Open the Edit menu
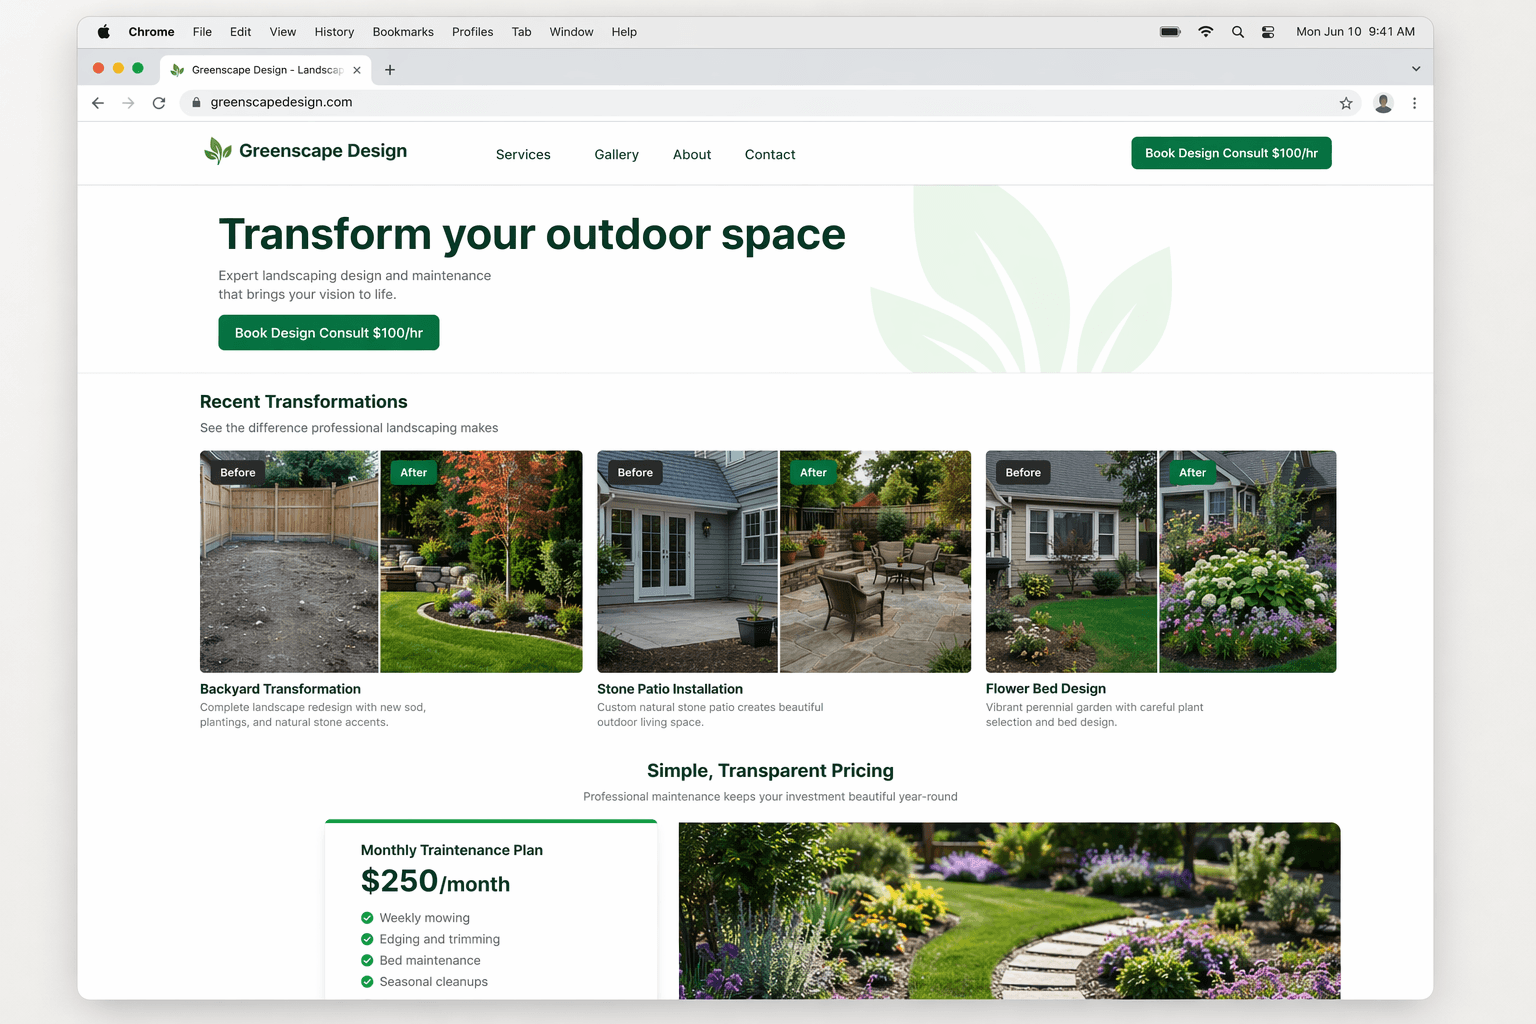 click(240, 32)
